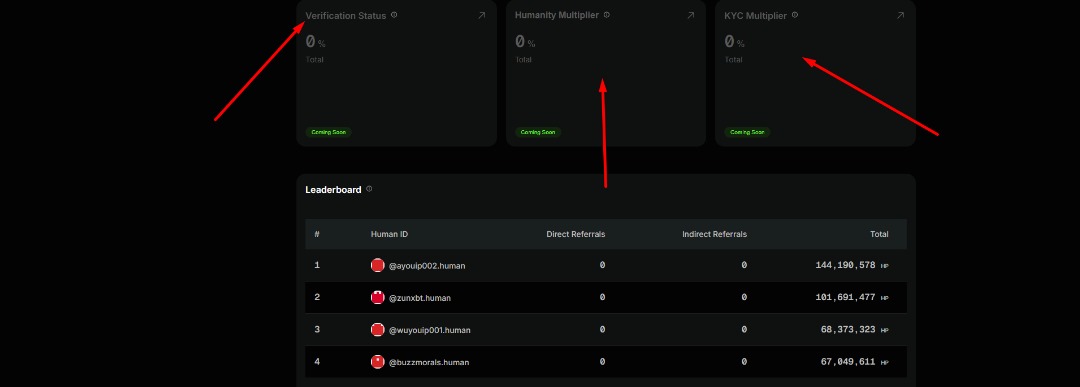Click the Direct Referrals column header
This screenshot has height=387, width=1080.
click(x=576, y=234)
